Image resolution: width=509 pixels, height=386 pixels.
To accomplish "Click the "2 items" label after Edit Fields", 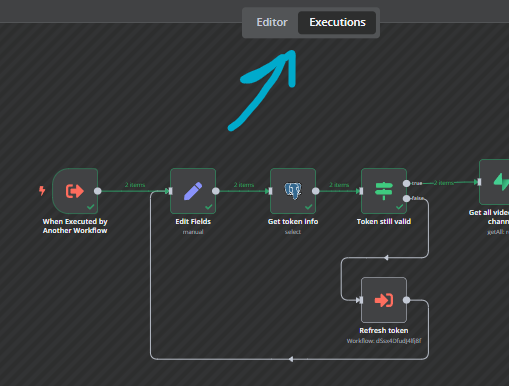I will pos(244,185).
